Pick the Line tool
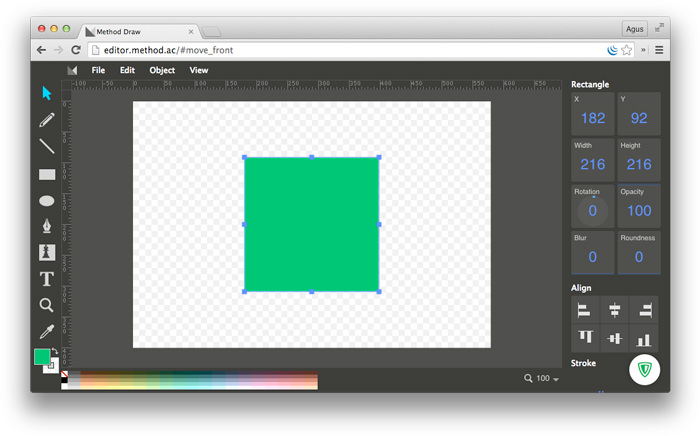Viewport: 700px width, 436px height. pos(46,147)
